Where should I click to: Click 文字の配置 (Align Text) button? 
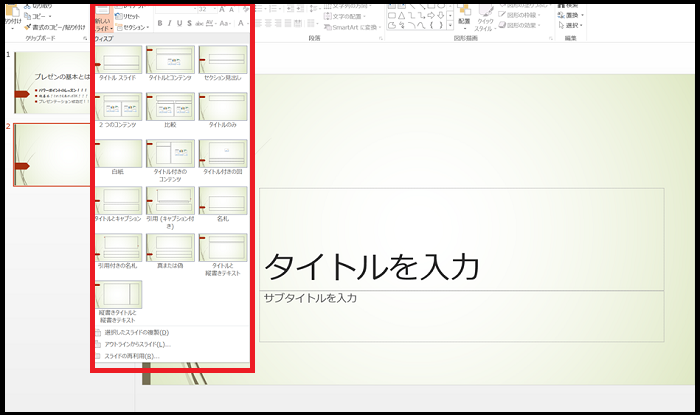point(344,17)
